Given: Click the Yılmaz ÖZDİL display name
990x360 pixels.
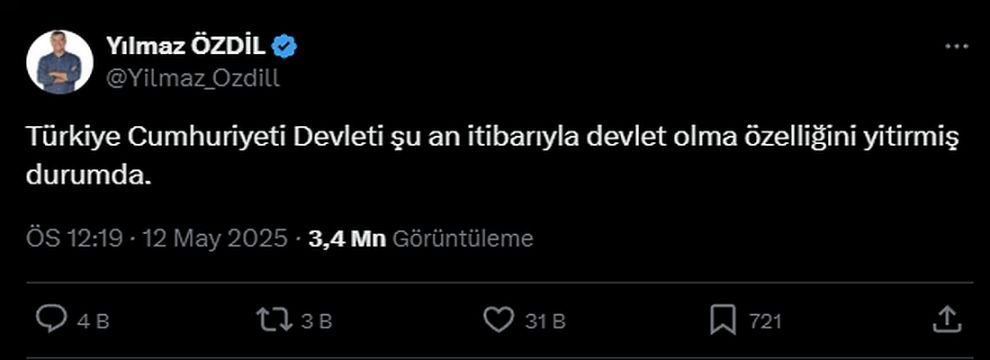Looking at the screenshot, I should [x=186, y=46].
